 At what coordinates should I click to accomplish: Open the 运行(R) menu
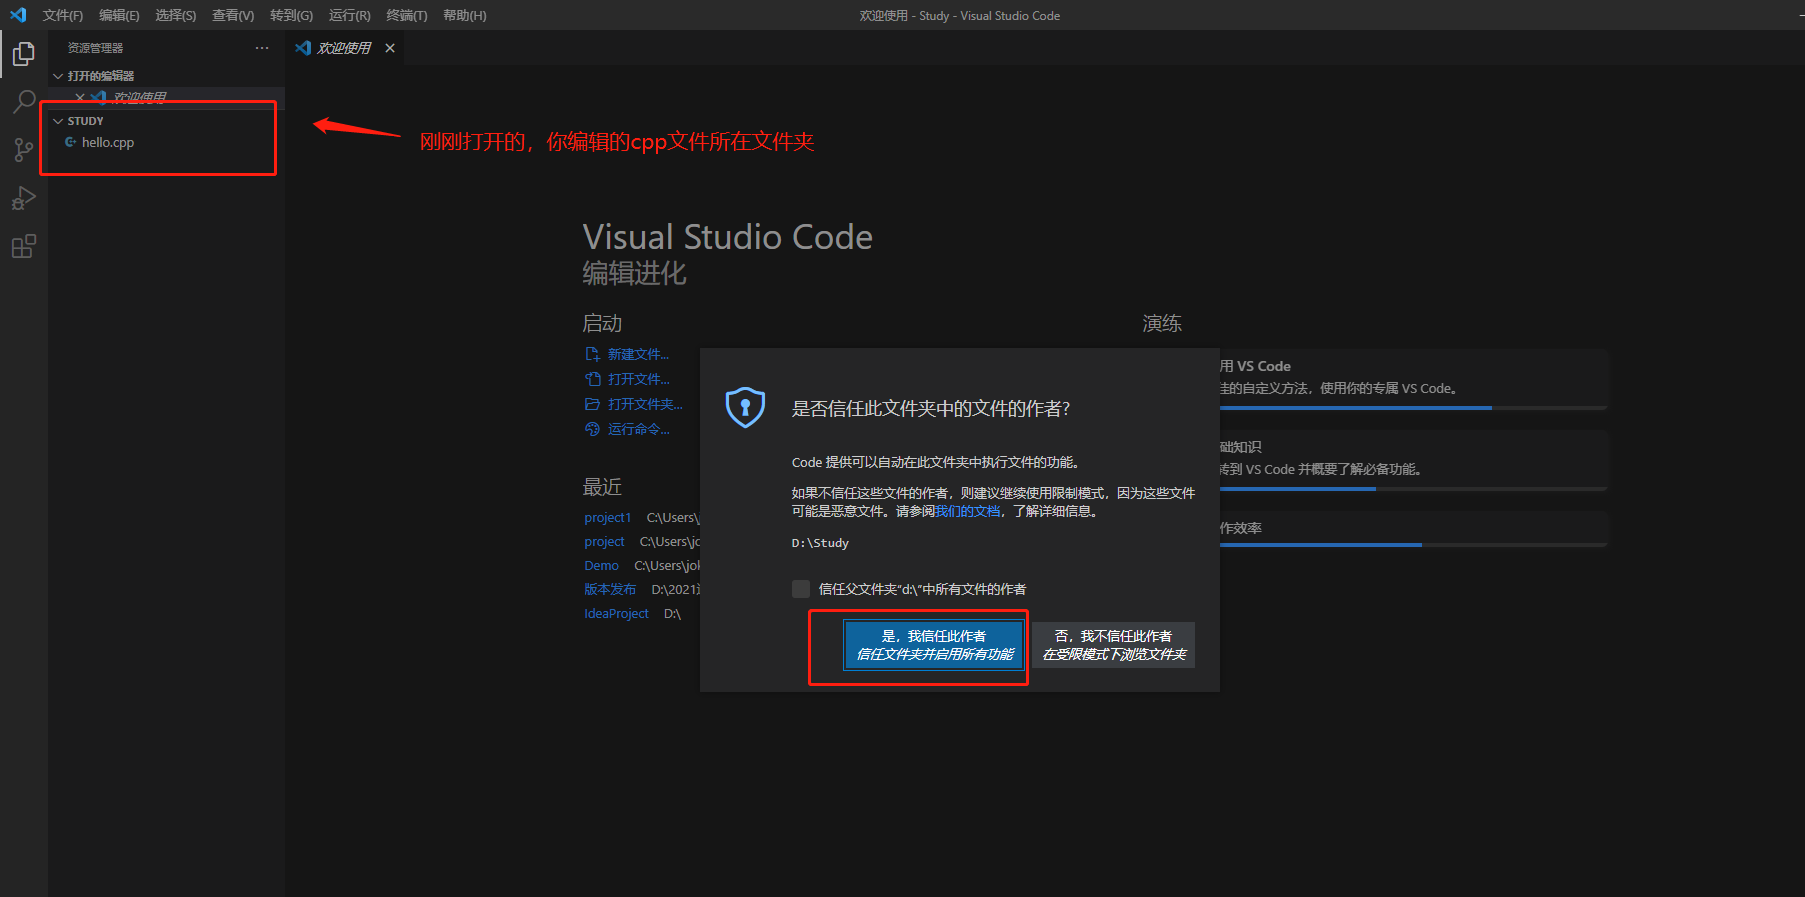click(349, 15)
